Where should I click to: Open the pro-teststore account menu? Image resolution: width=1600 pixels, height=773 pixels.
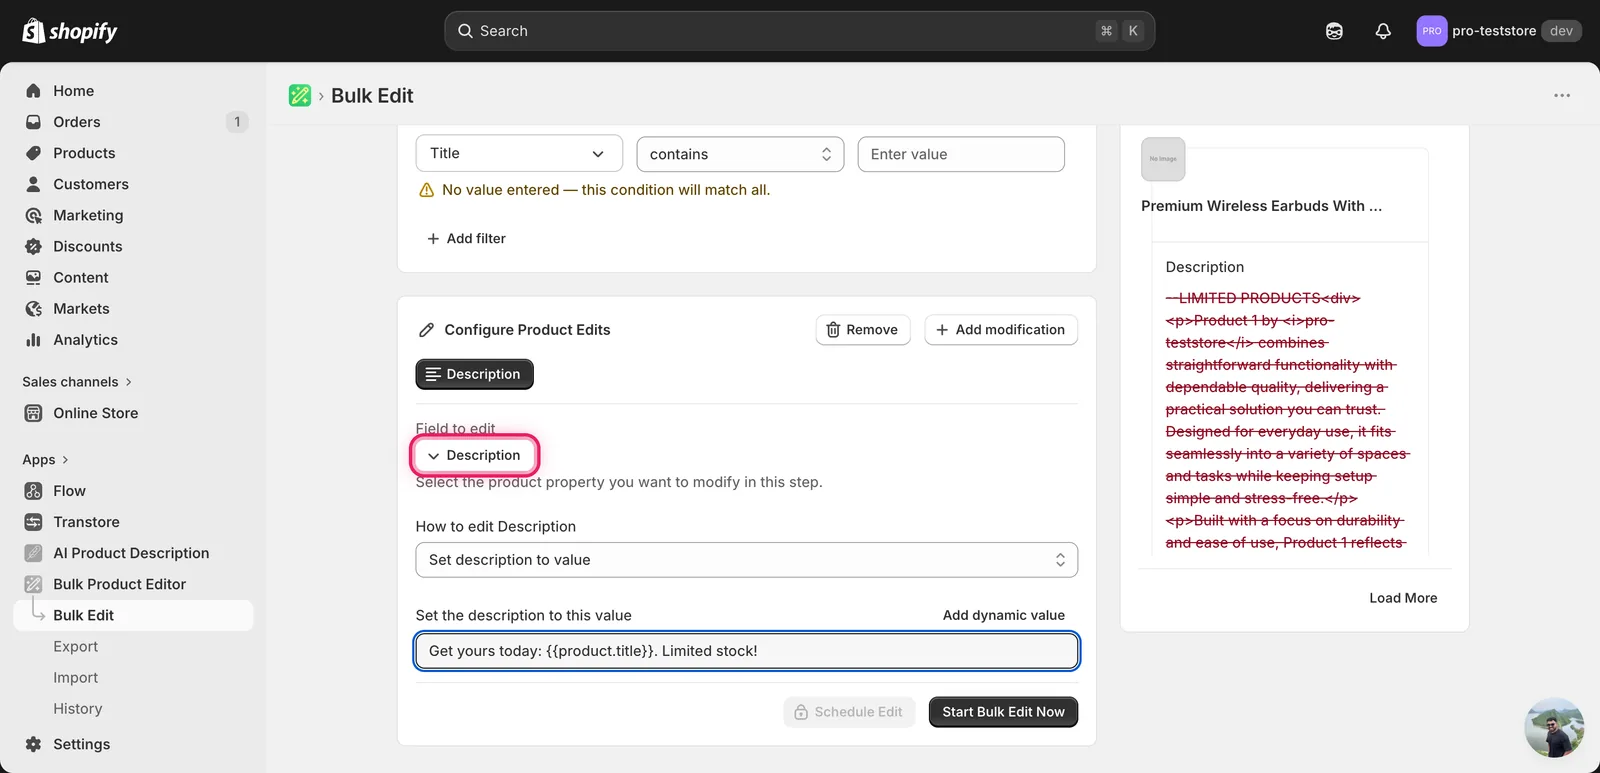(x=1499, y=31)
